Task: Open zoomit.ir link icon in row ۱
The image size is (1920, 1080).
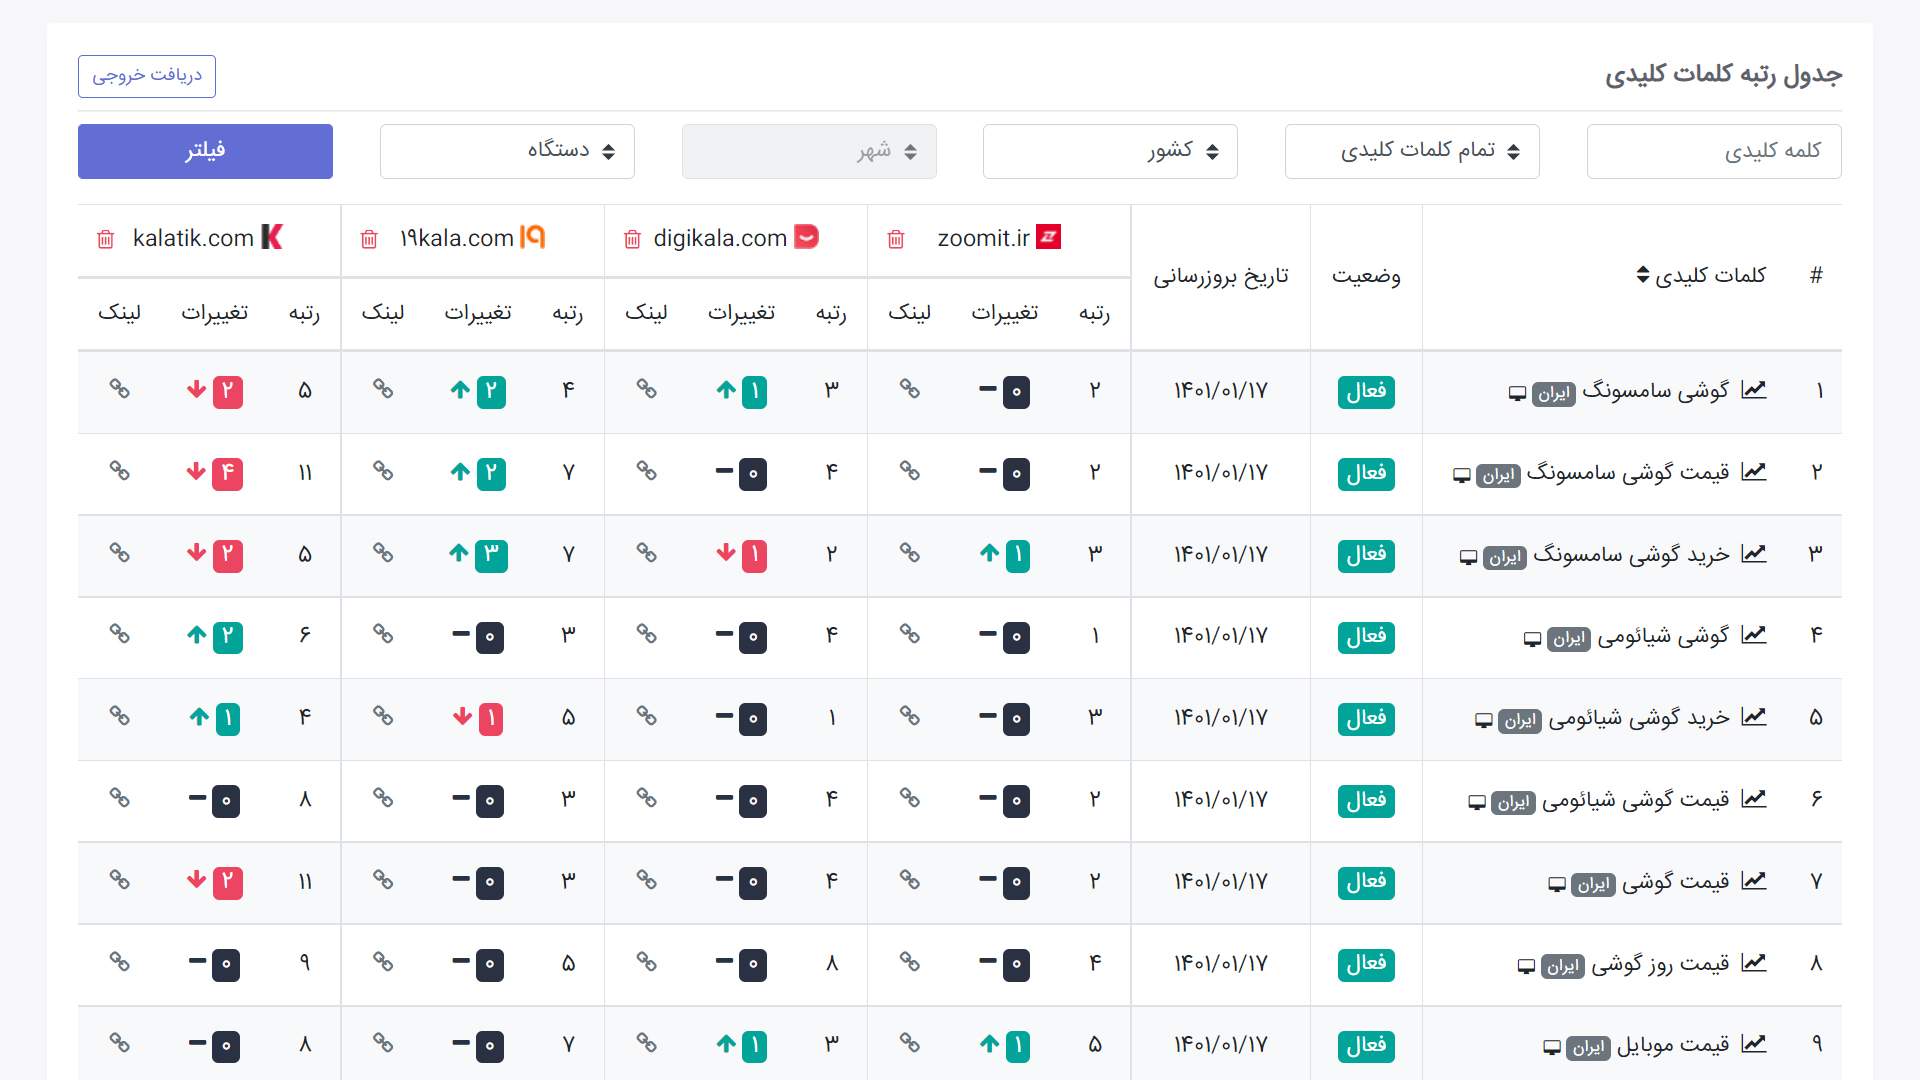Action: (909, 388)
